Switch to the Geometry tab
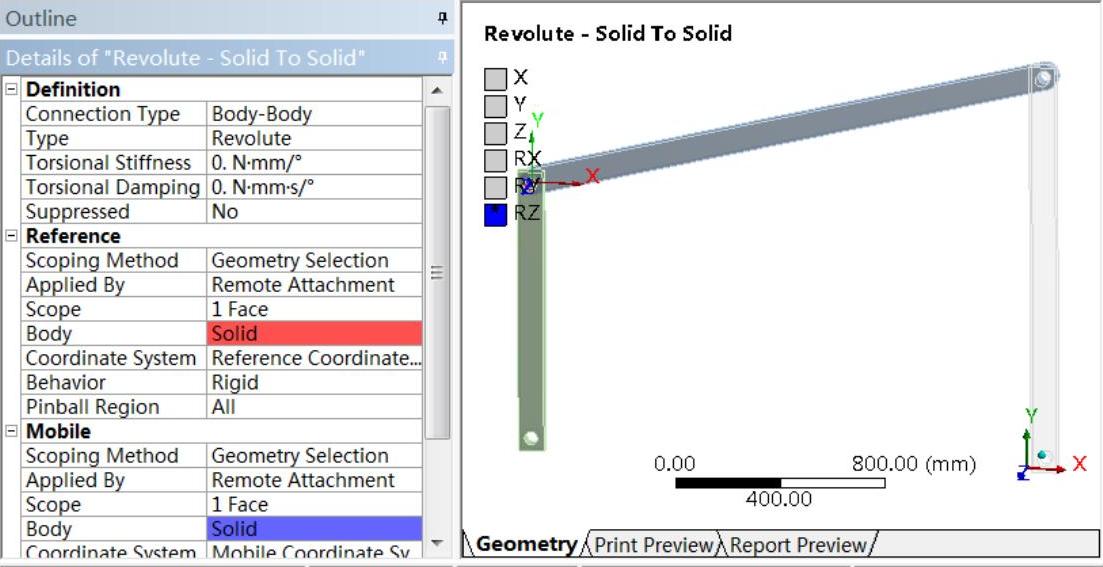 coord(525,544)
